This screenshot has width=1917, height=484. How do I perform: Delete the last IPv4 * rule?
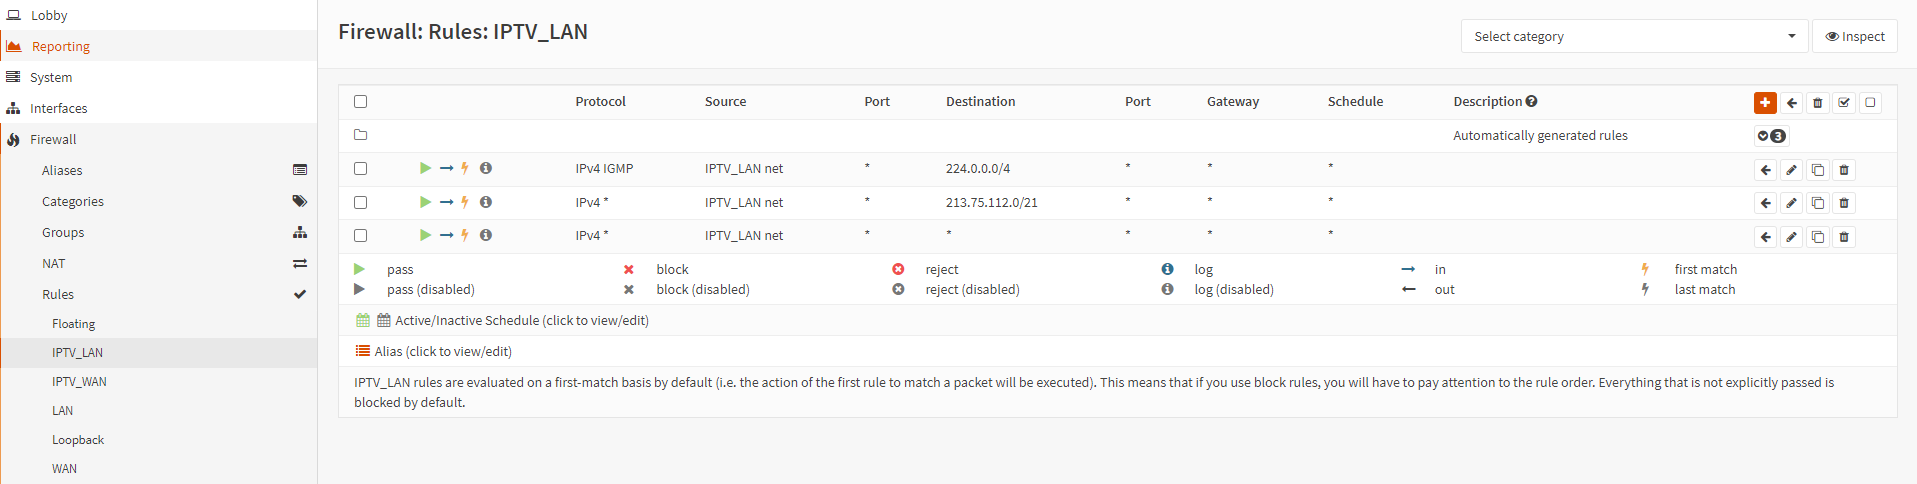pos(1844,237)
